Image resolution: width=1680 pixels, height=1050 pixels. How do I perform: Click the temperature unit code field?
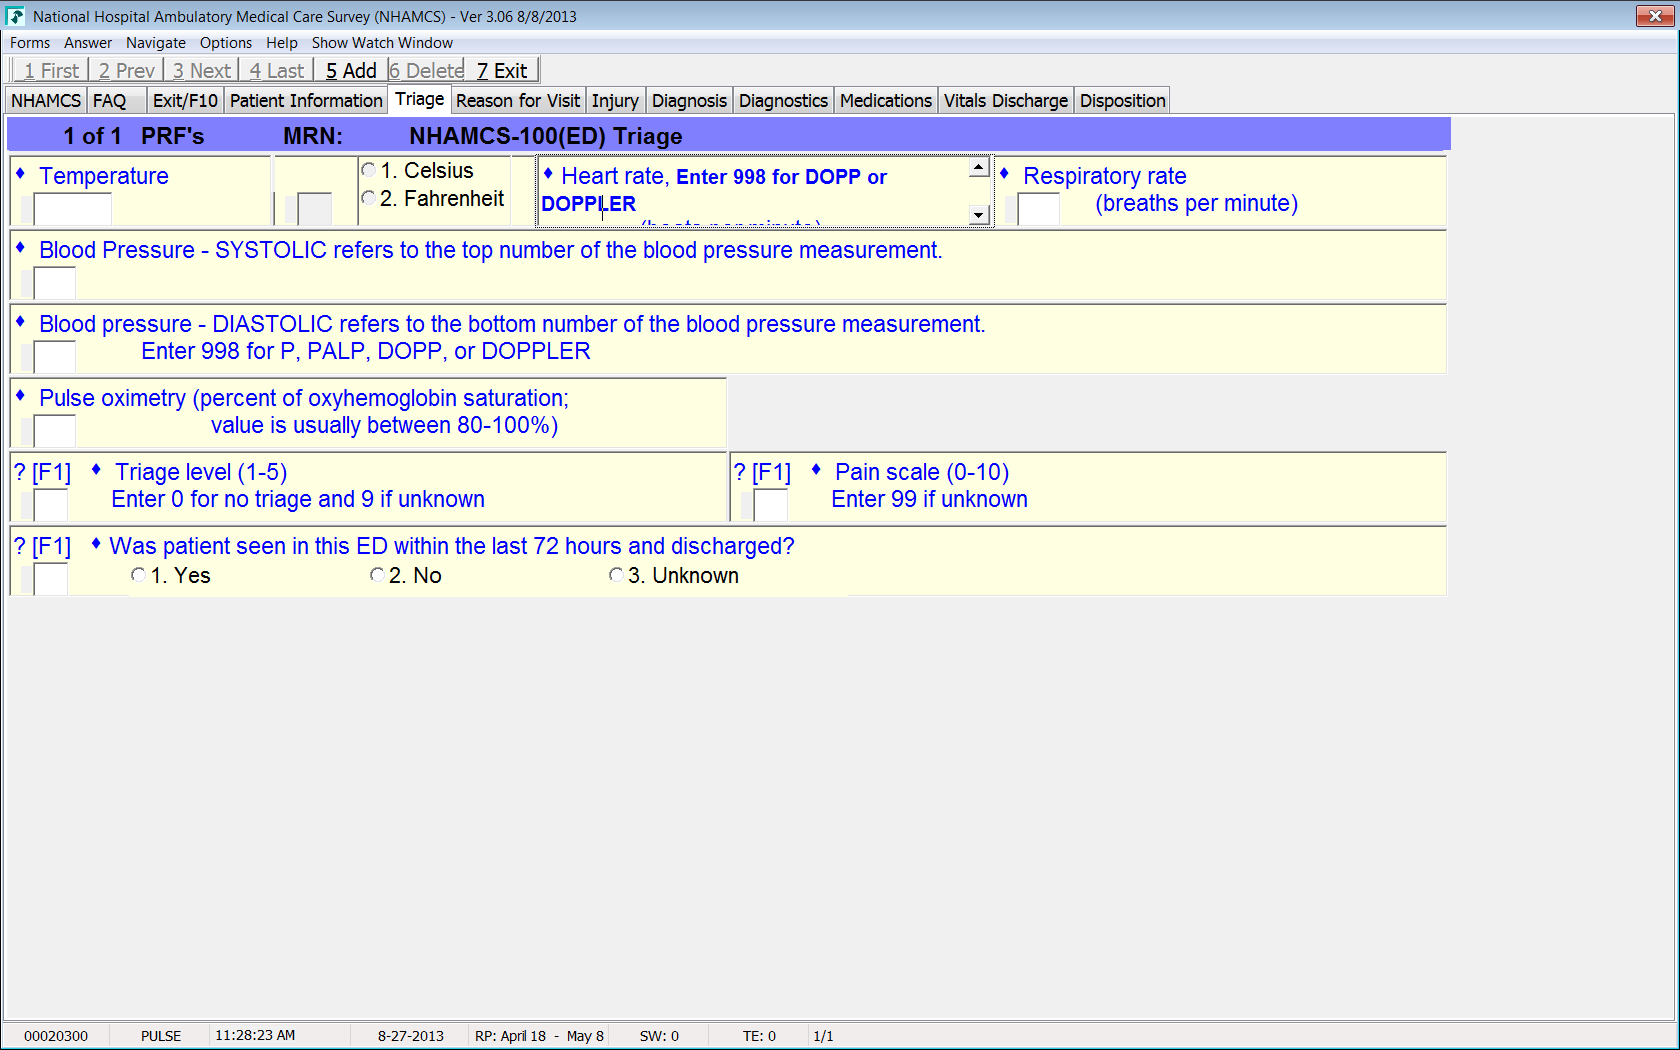[315, 209]
